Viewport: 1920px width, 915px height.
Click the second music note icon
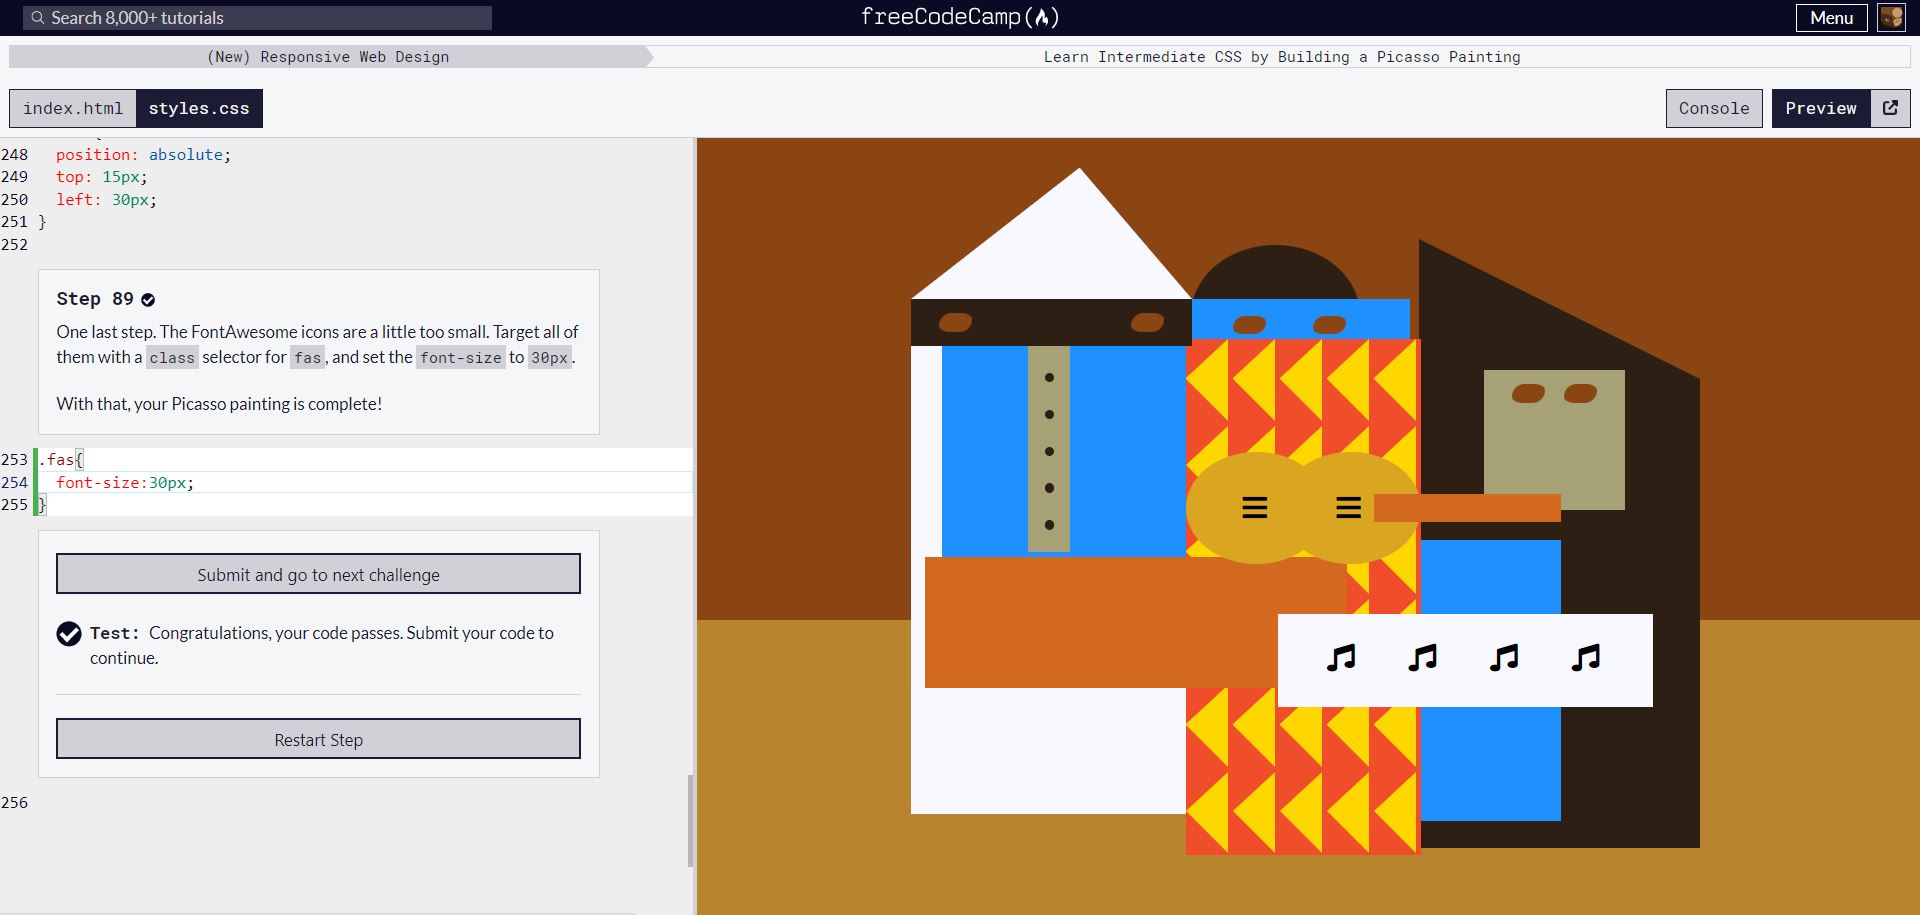[x=1423, y=657]
